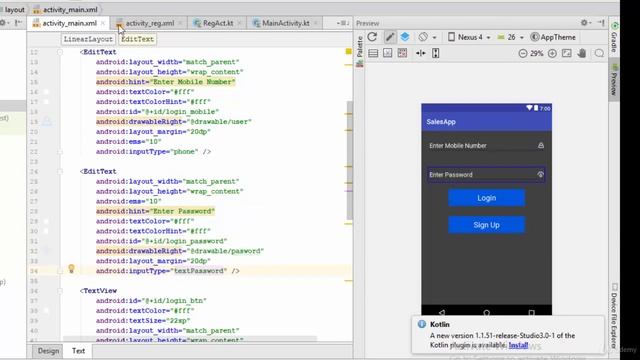Toggle the Preview side tool window tab
The width and height of the screenshot is (640, 360).
coord(614,80)
